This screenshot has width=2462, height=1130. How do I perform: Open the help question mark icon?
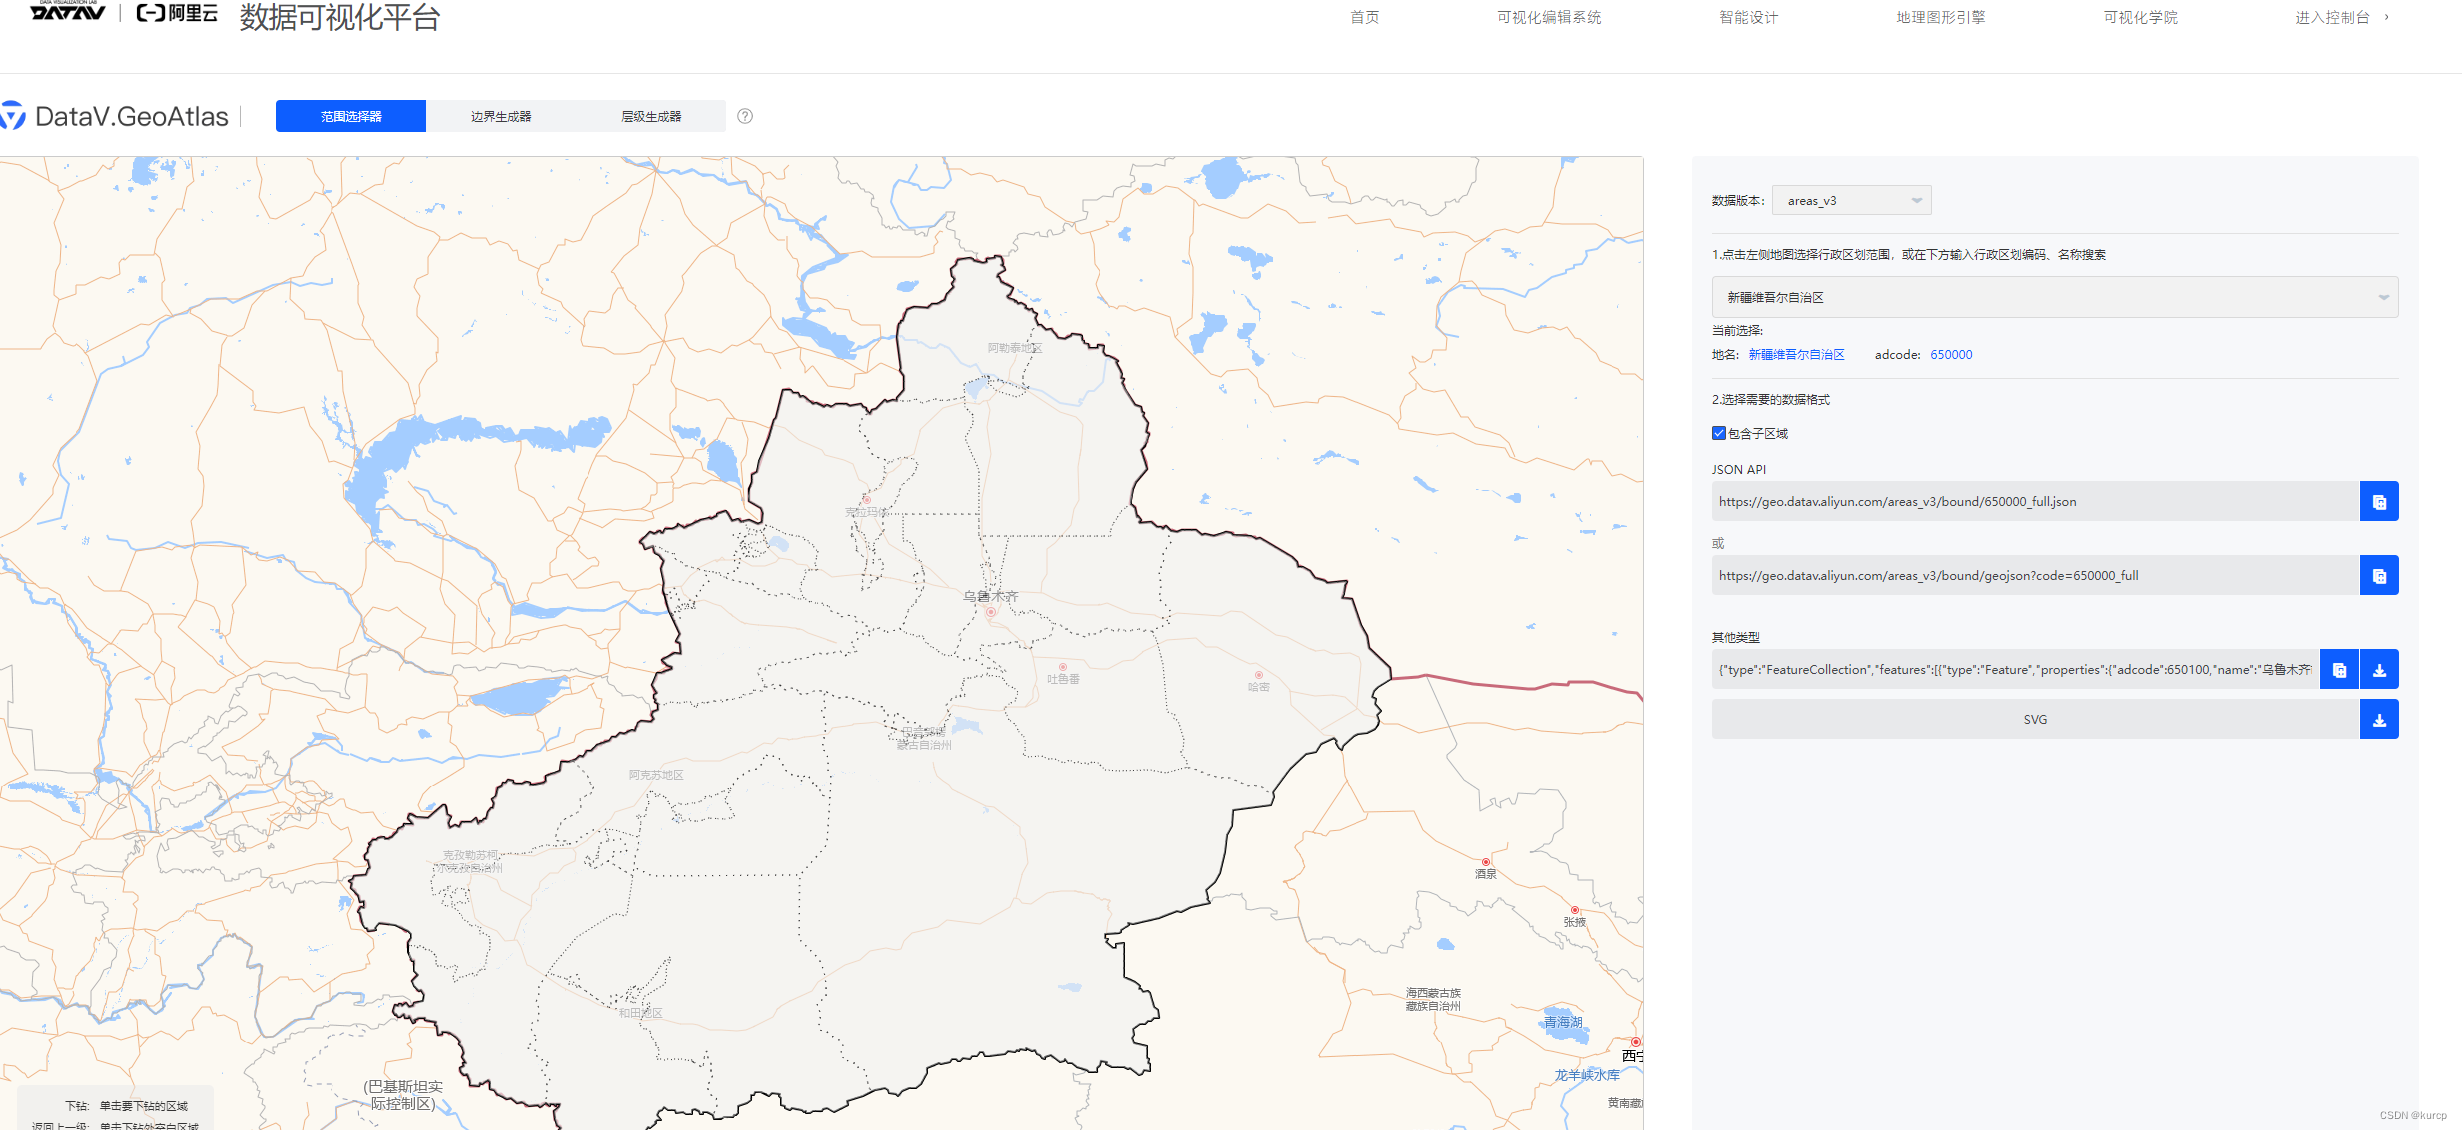point(745,116)
